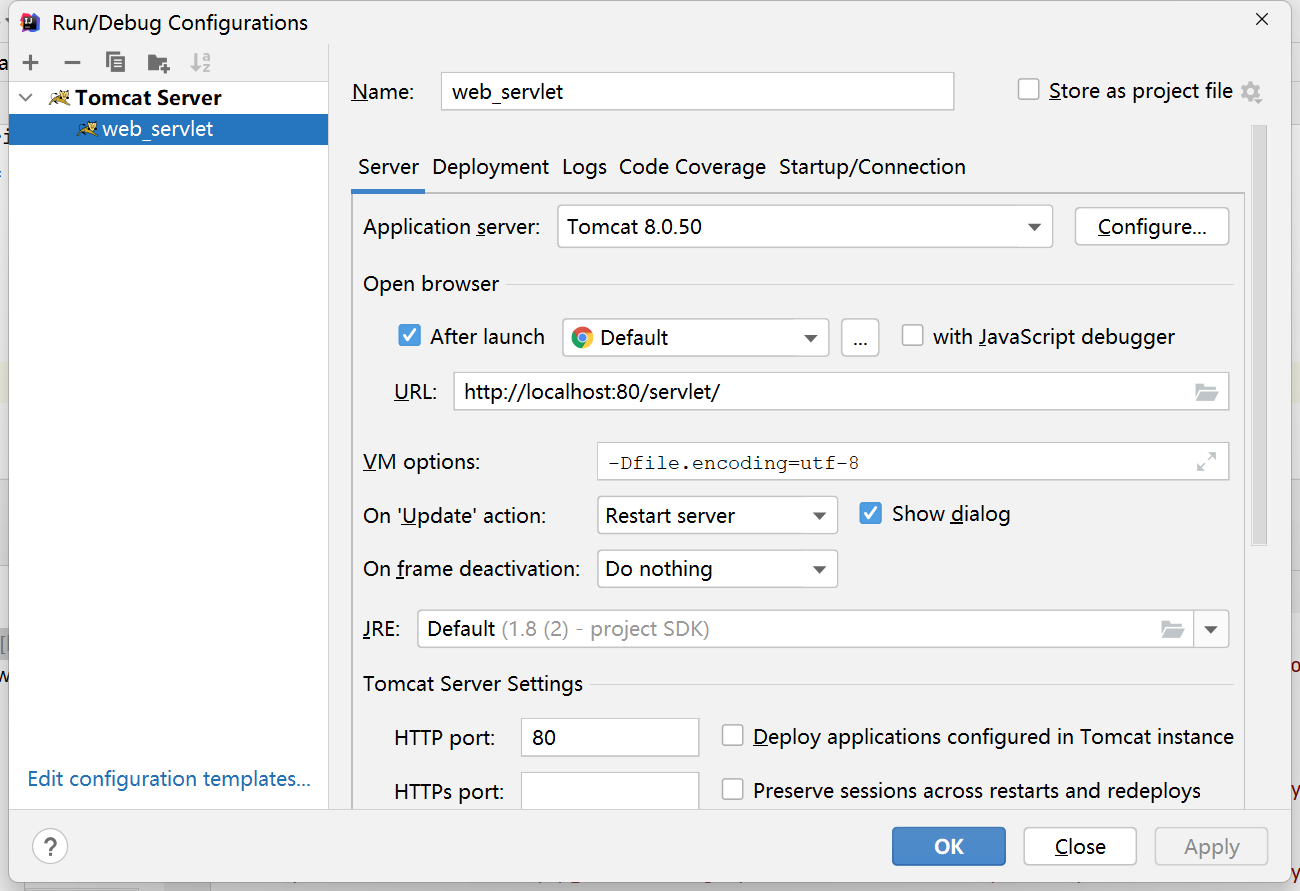Toggle the After launch checkbox
Viewport: 1300px width, 891px height.
point(409,335)
